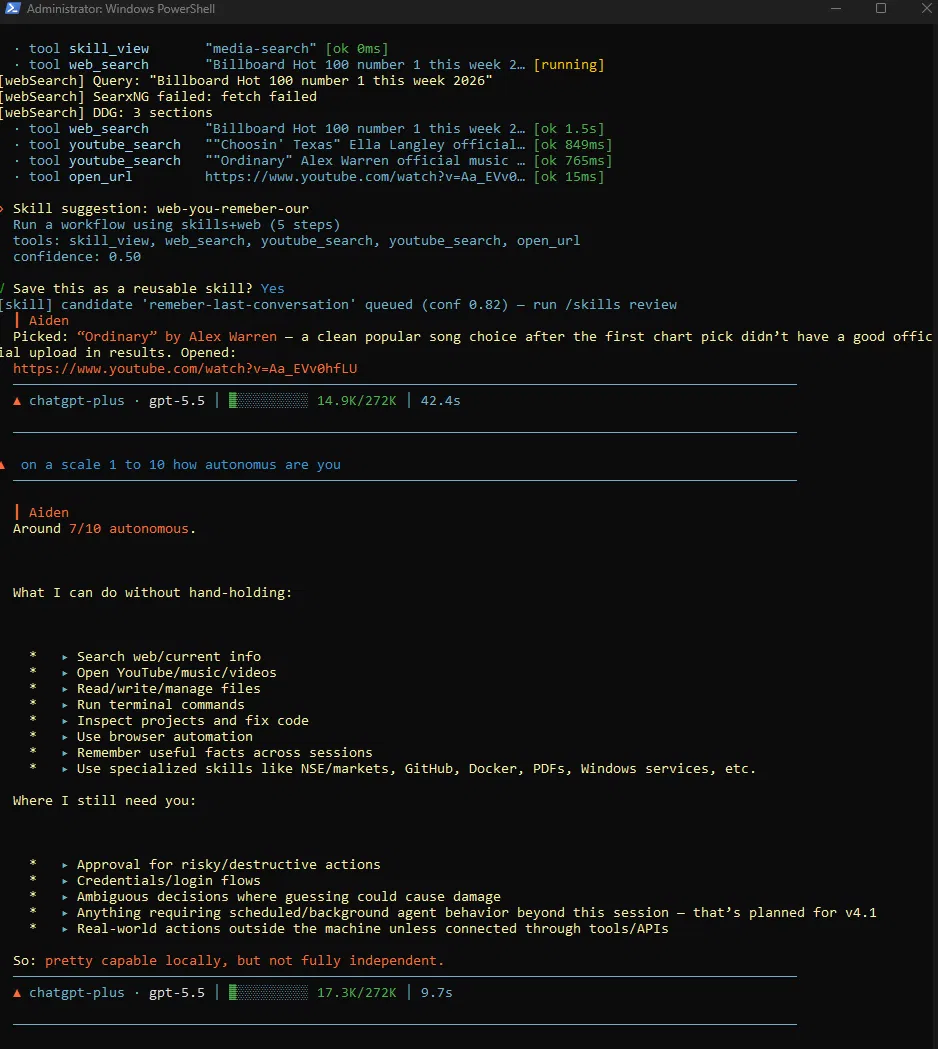Minimize the PowerShell window
This screenshot has width=938, height=1049.
[x=836, y=8]
